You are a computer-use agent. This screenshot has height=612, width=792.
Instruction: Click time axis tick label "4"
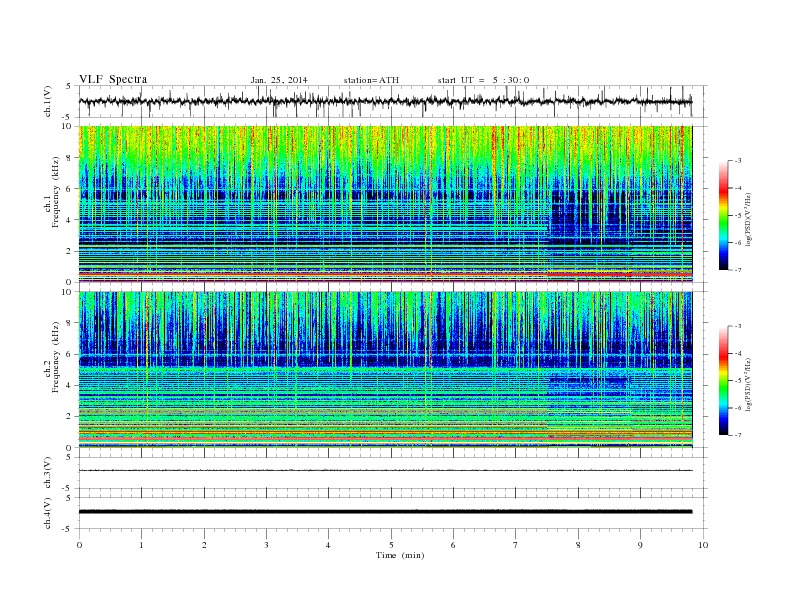[x=328, y=545]
